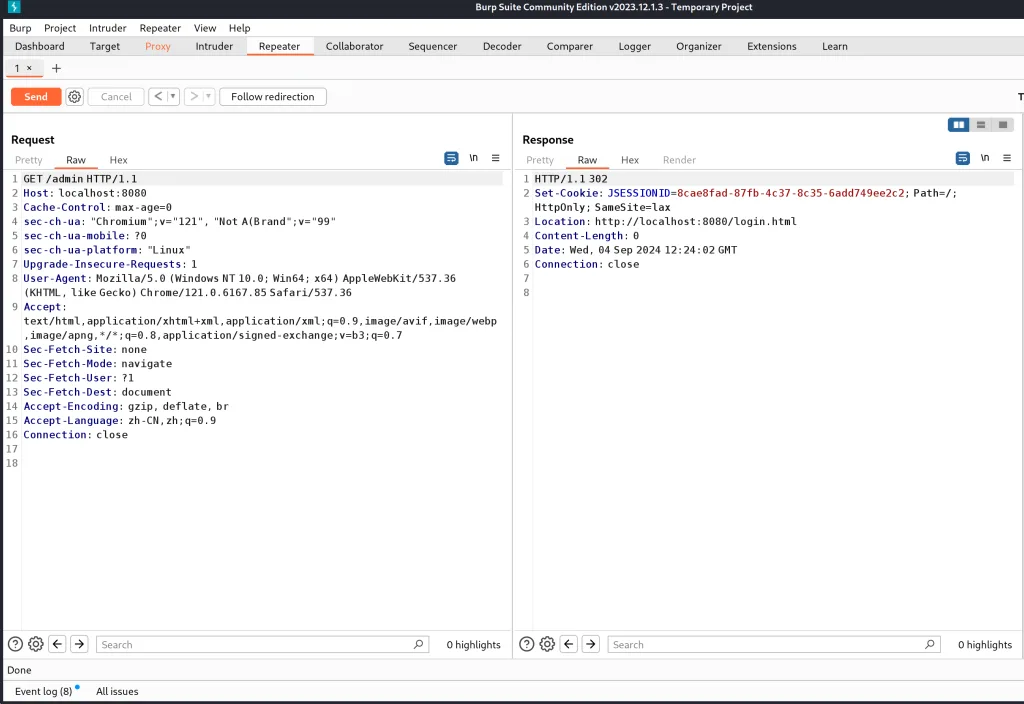Click the Follow redirection button

[273, 97]
